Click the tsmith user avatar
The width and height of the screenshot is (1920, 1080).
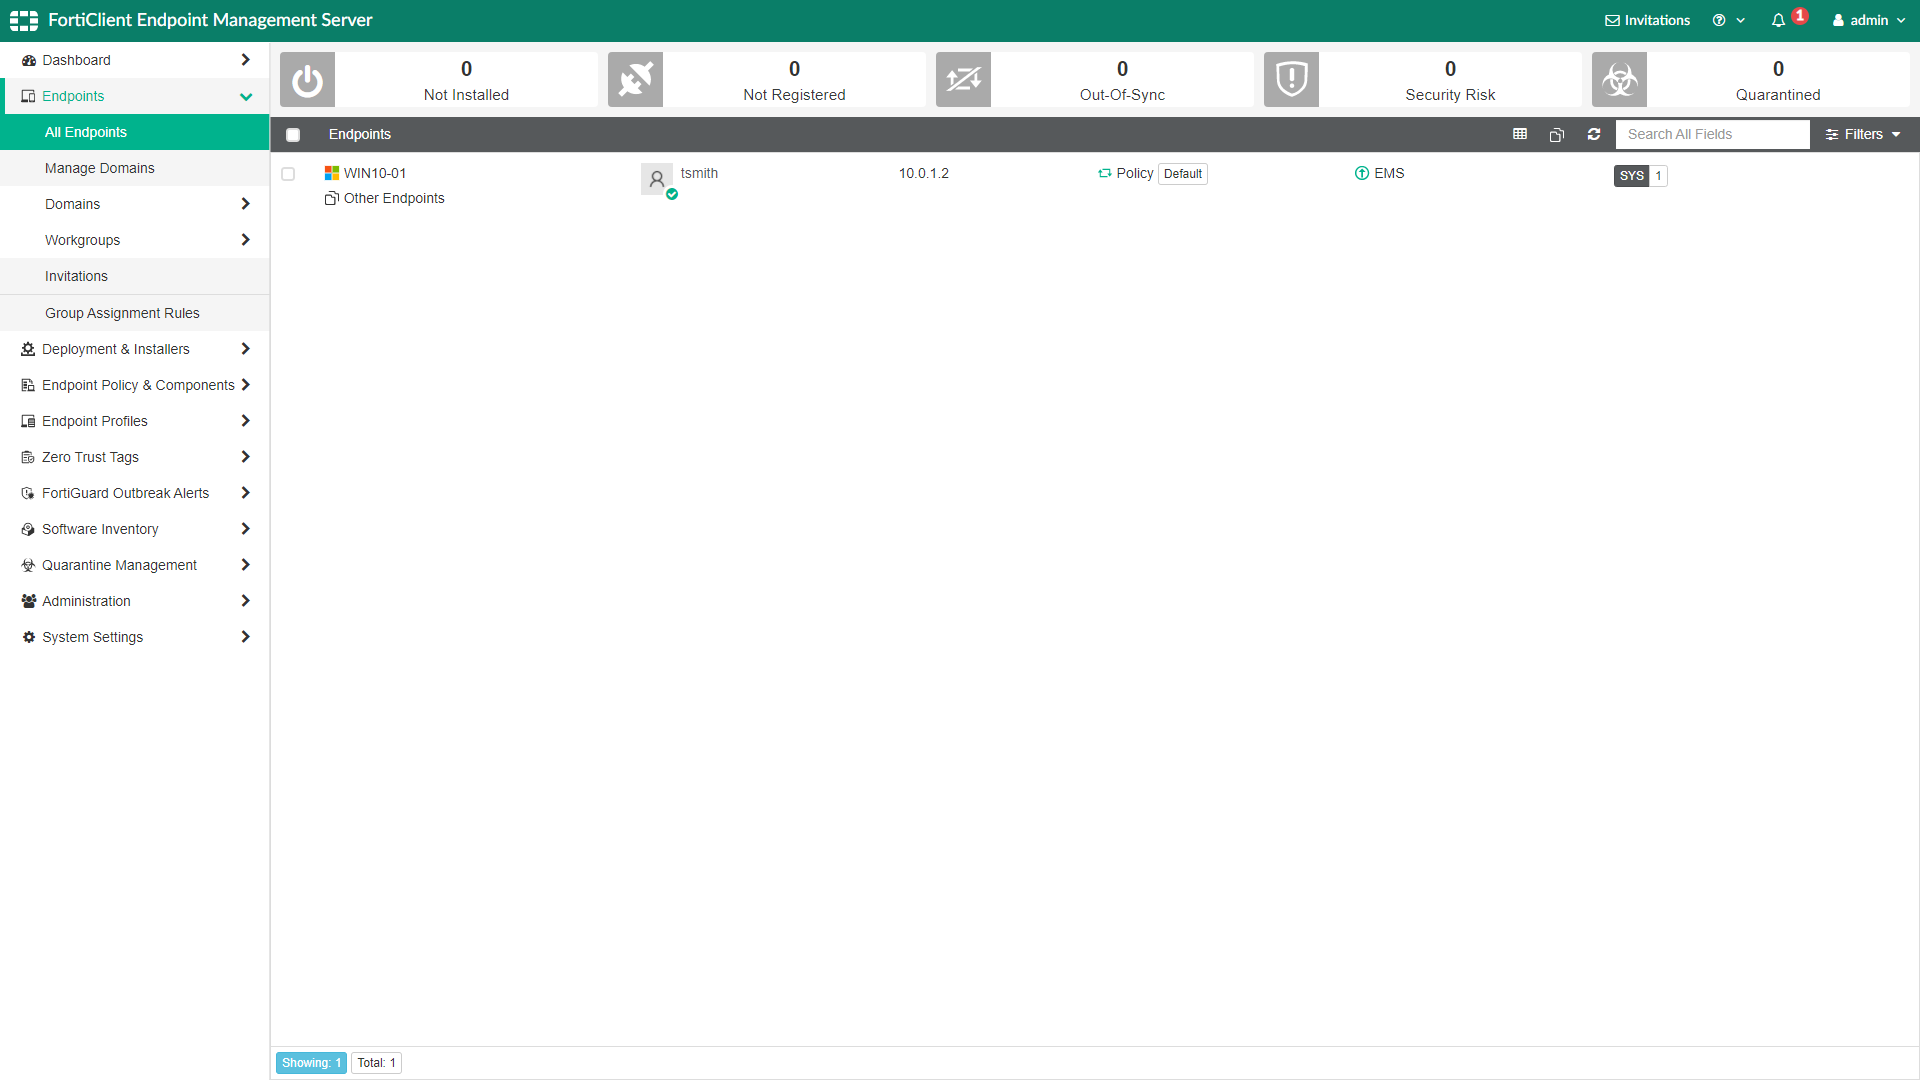click(657, 179)
